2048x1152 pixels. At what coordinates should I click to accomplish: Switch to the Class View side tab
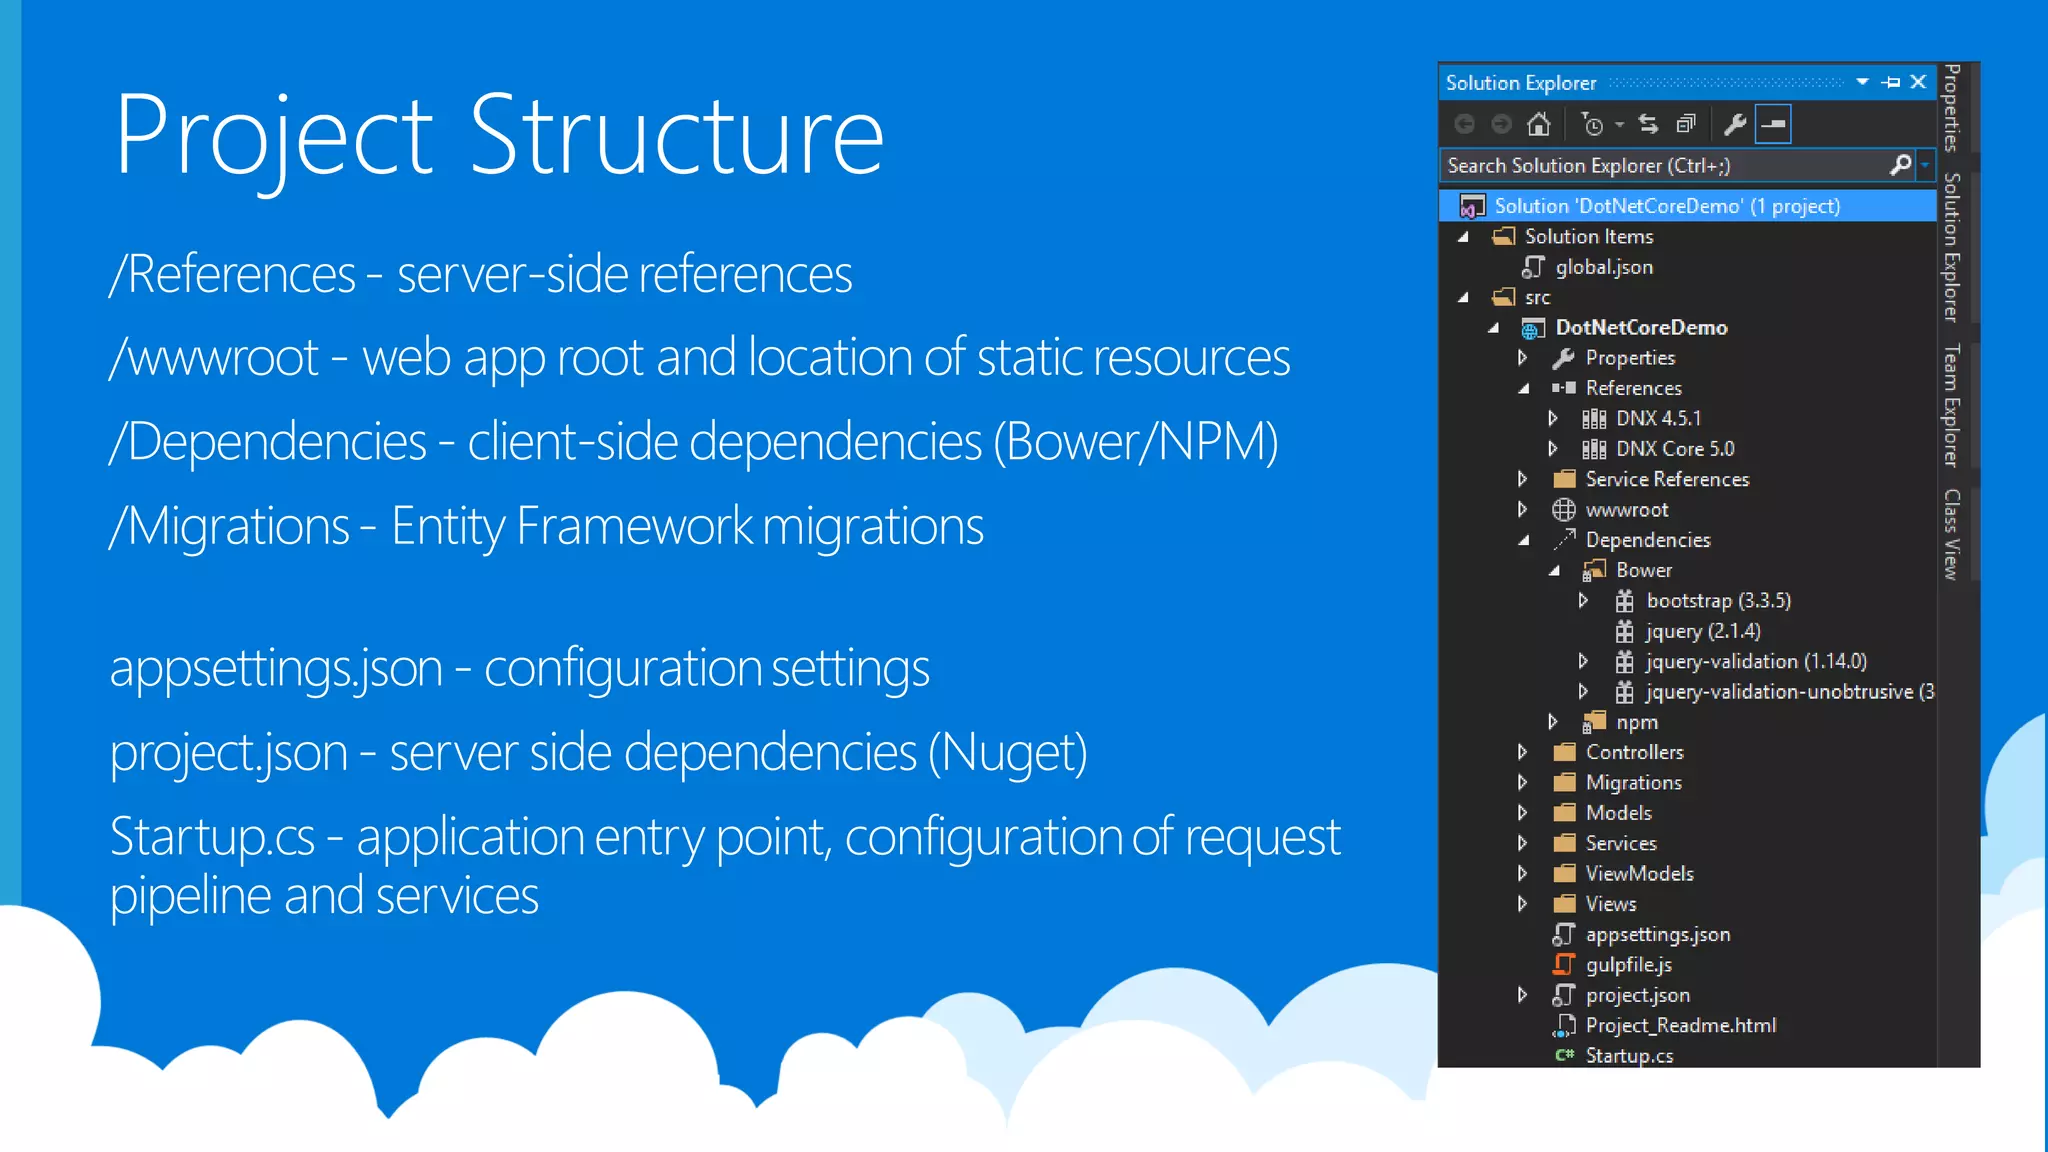pyautogui.click(x=1951, y=534)
